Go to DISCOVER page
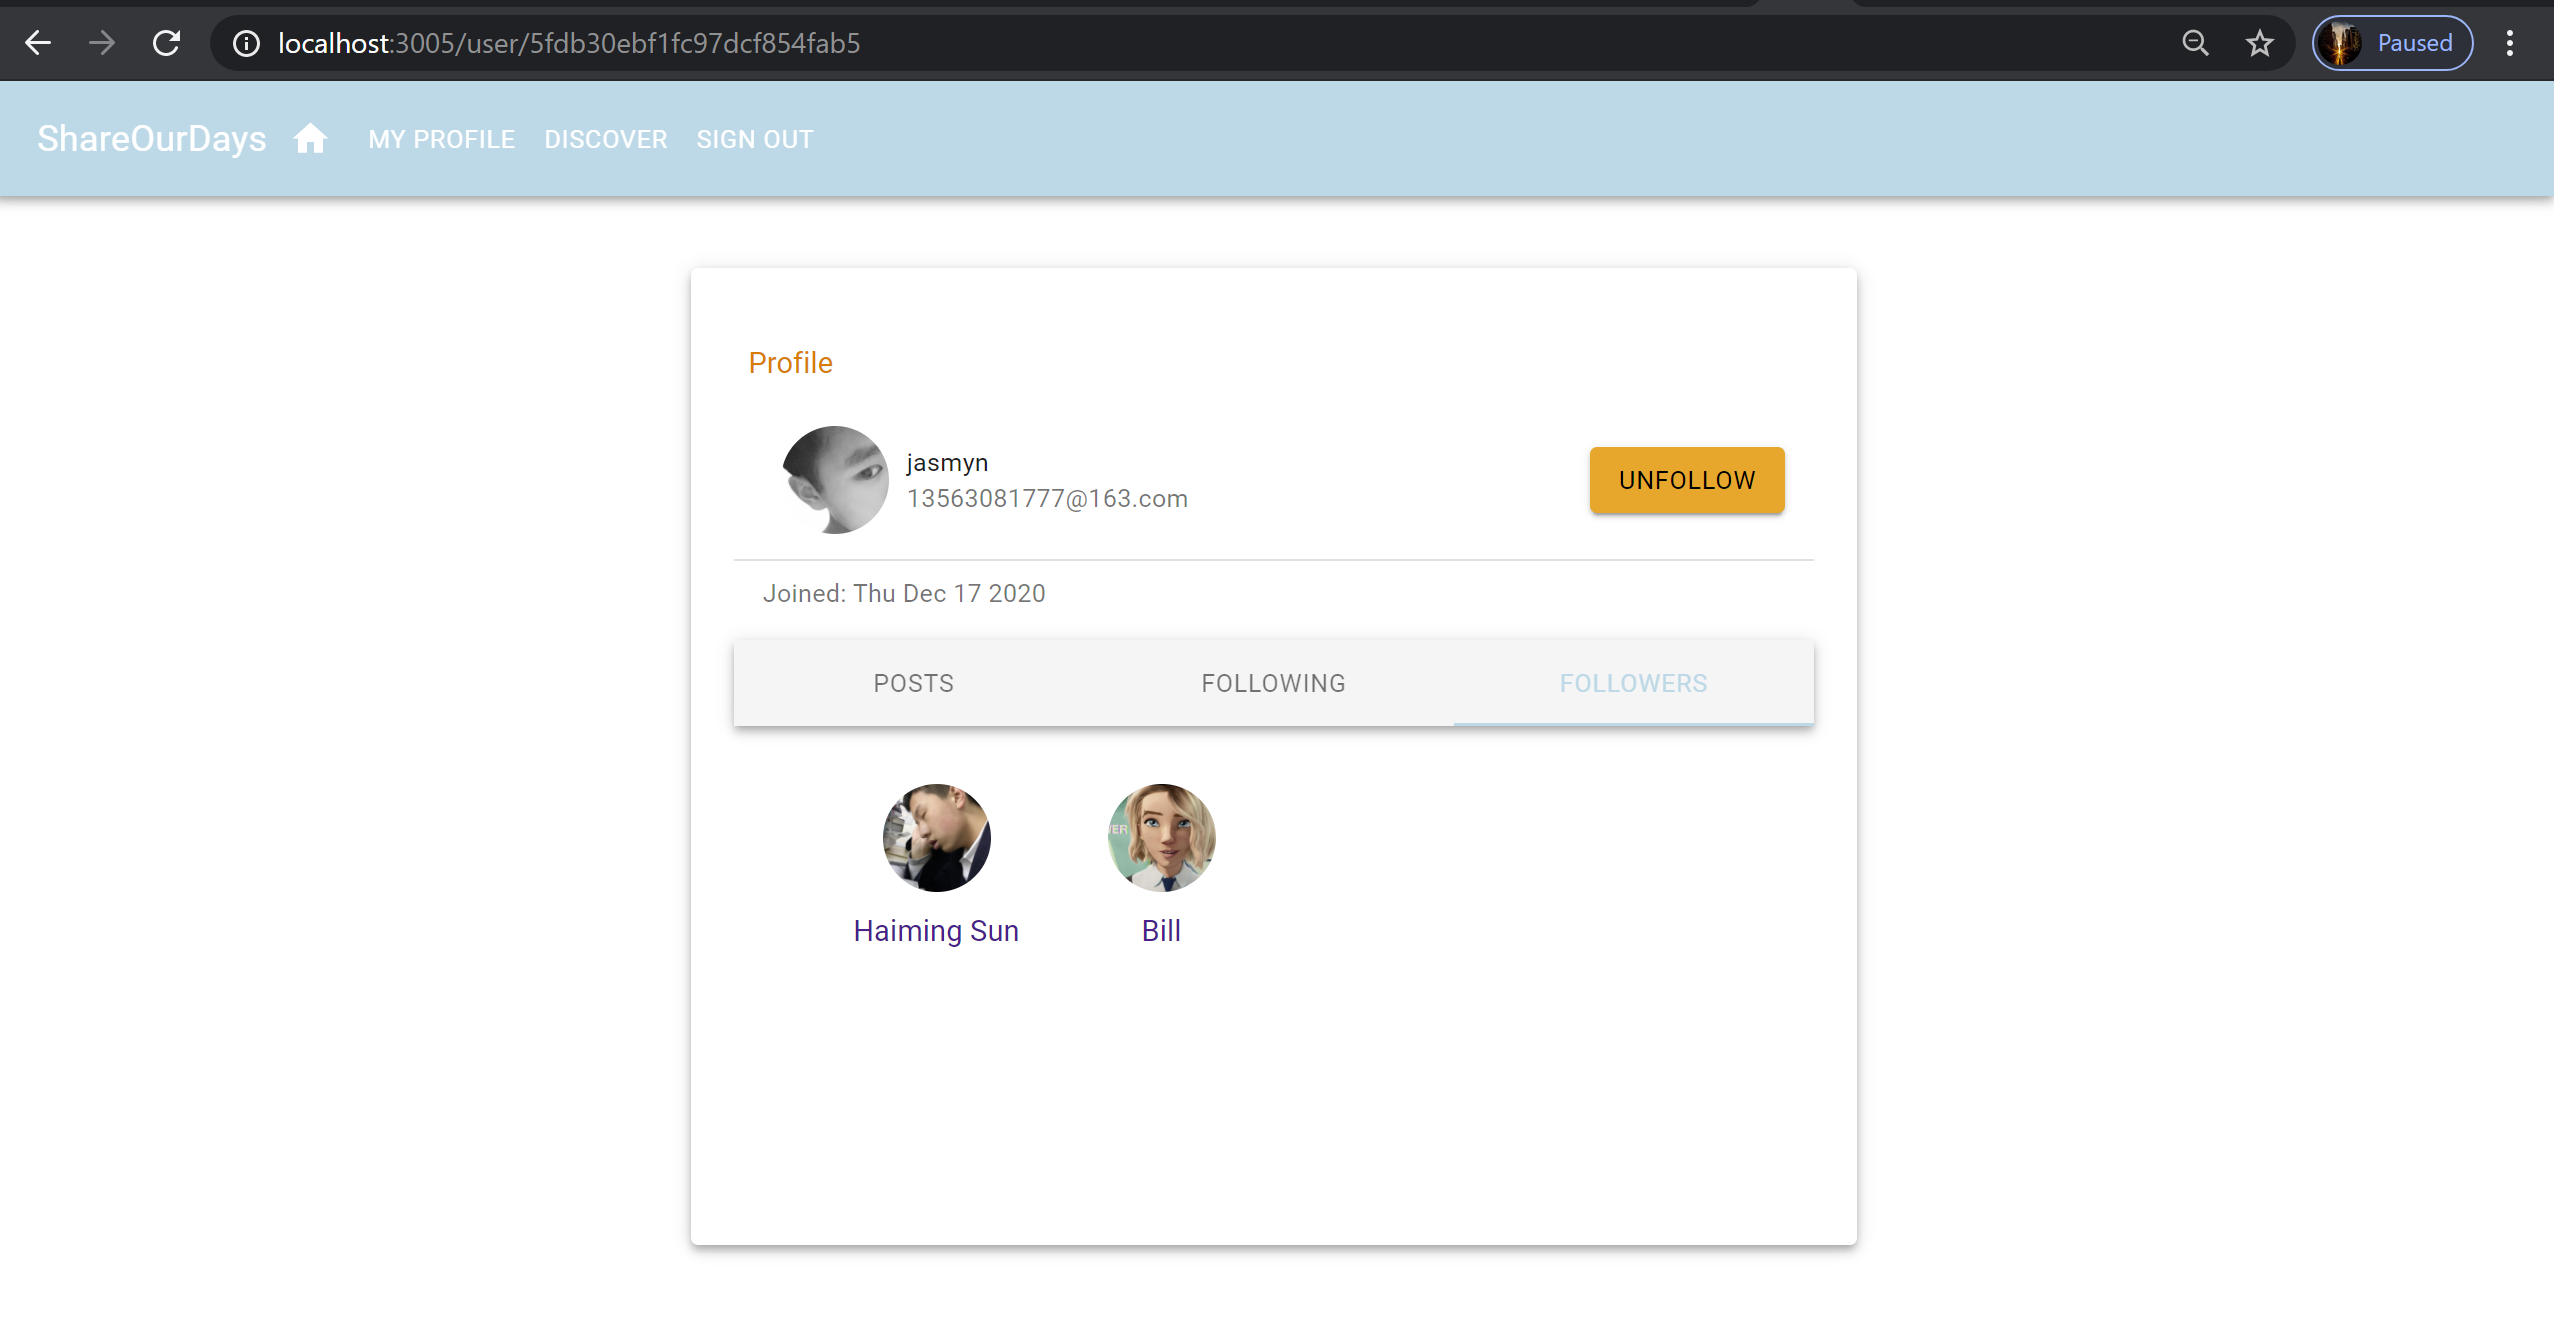The image size is (2554, 1318). click(x=605, y=139)
